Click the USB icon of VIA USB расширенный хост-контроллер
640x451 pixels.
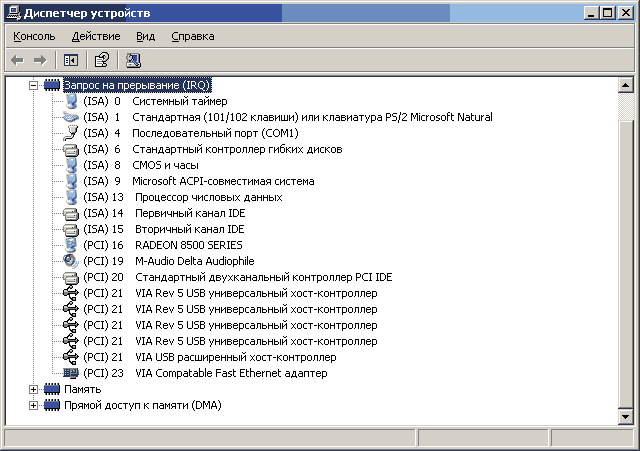[x=70, y=357]
